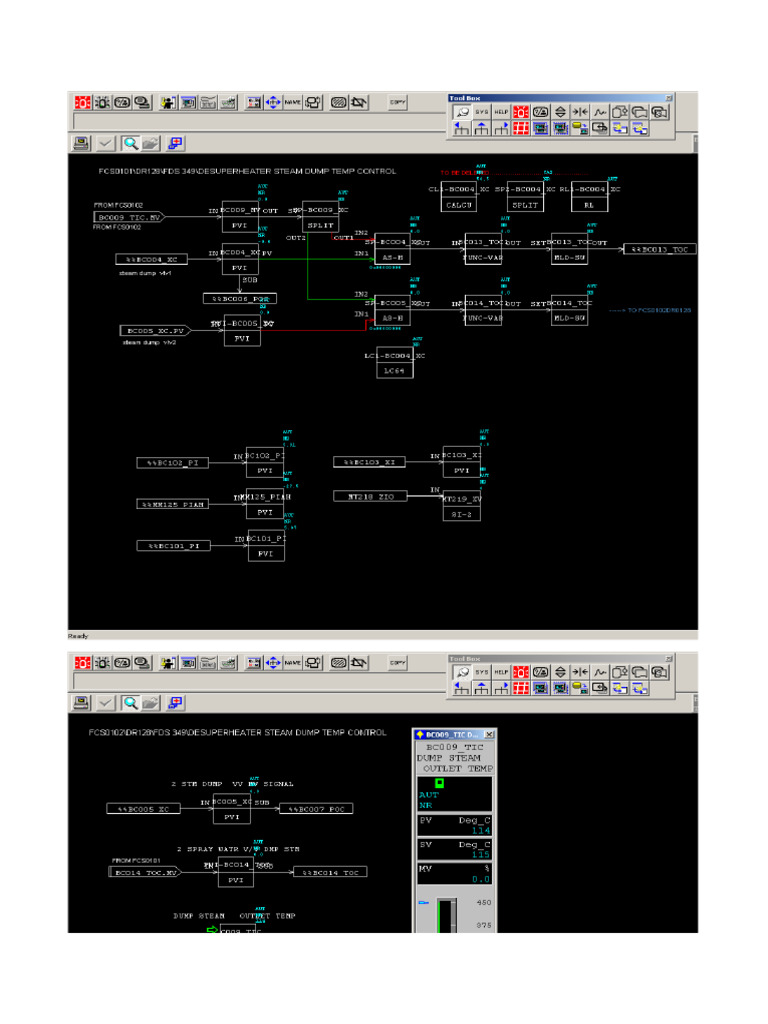Click AUT mode indicator on BC009_TIC faceplate

pyautogui.click(x=428, y=795)
